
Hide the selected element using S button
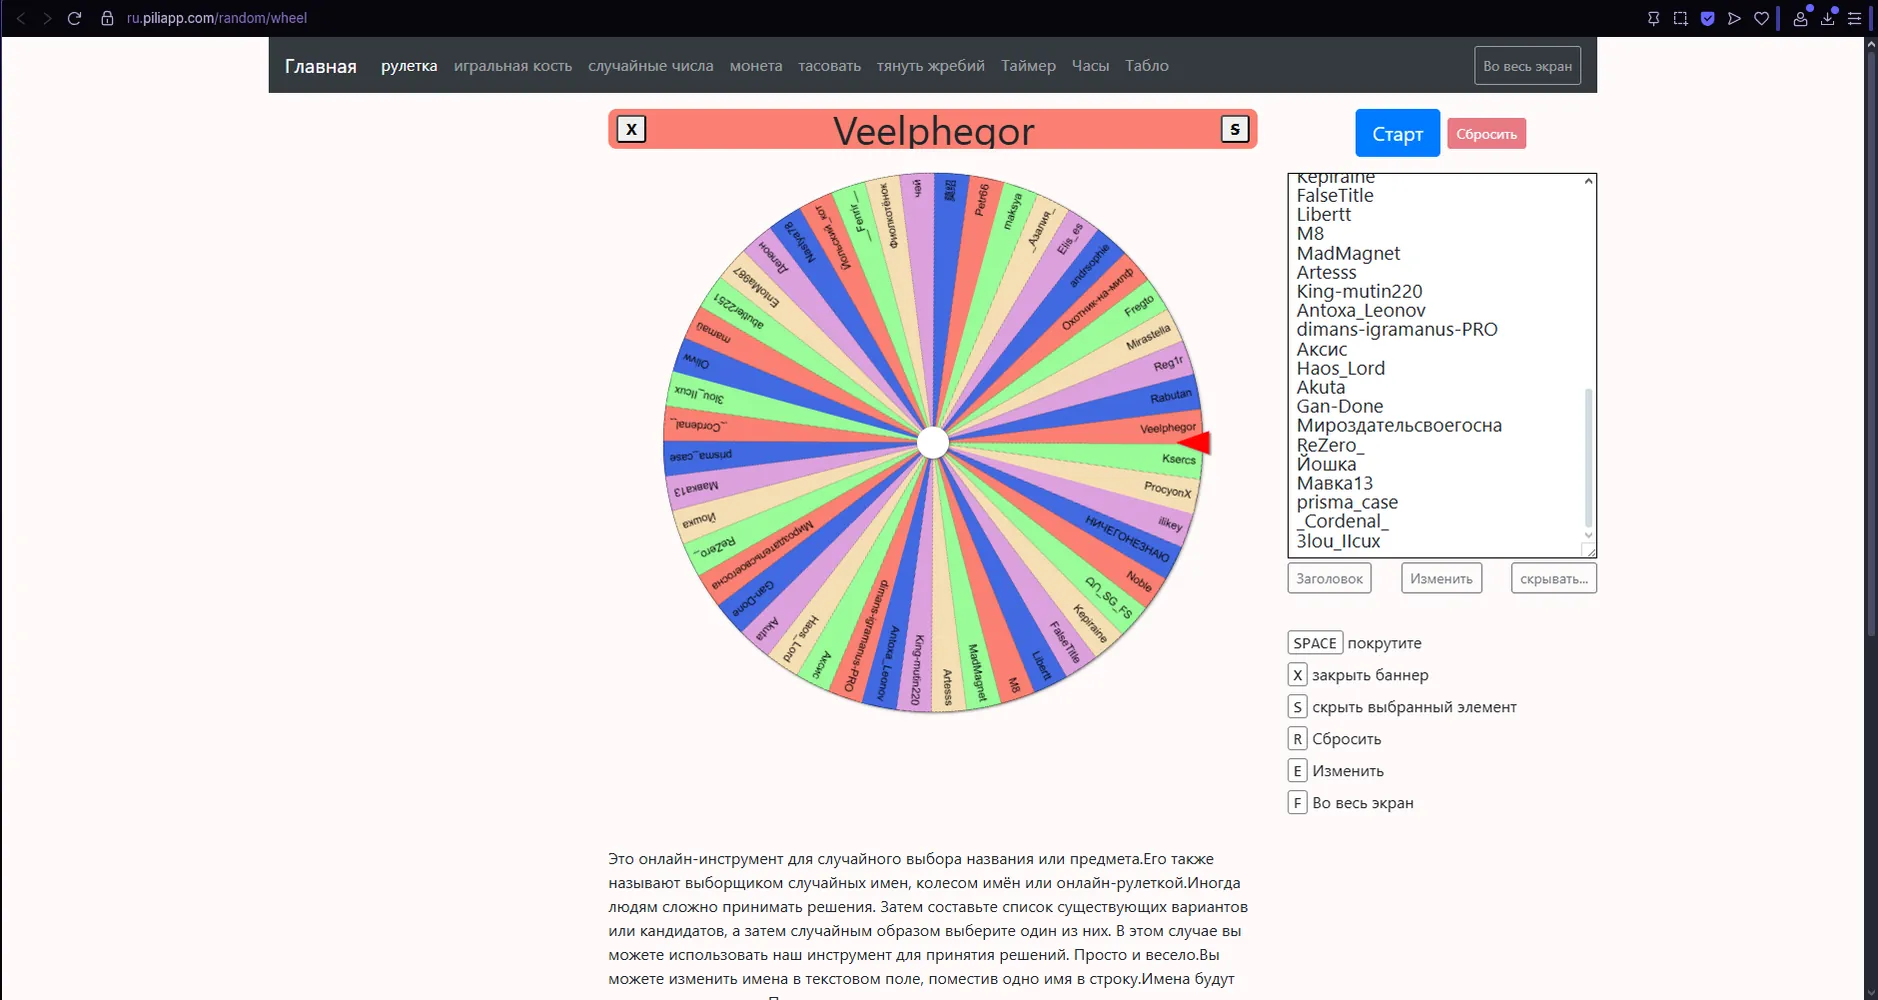coord(1235,129)
